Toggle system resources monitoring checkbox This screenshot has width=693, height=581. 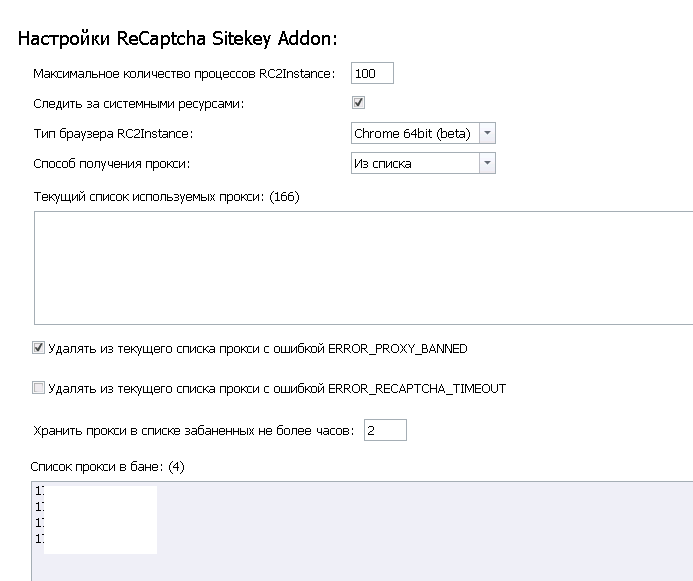click(358, 103)
